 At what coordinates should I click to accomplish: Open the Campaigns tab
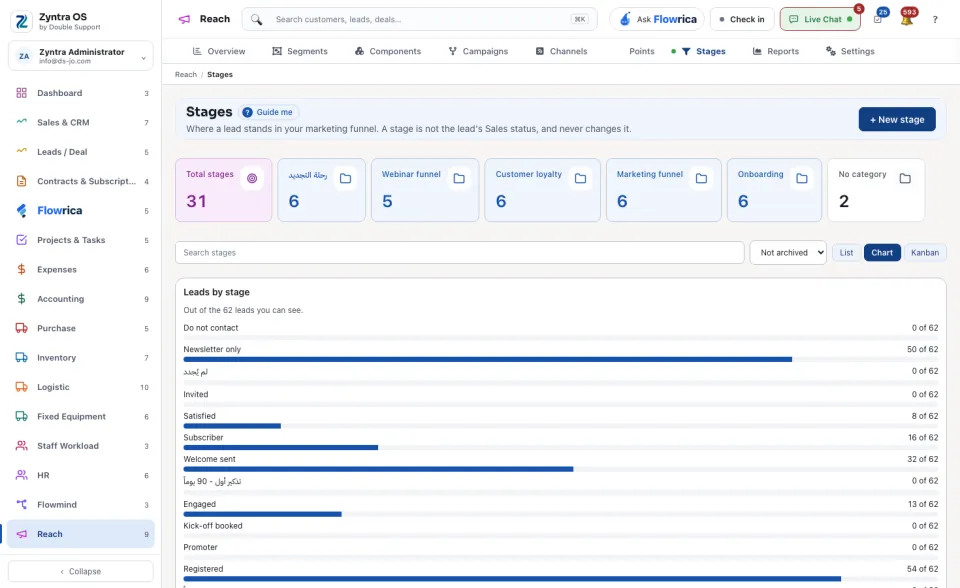coord(478,51)
